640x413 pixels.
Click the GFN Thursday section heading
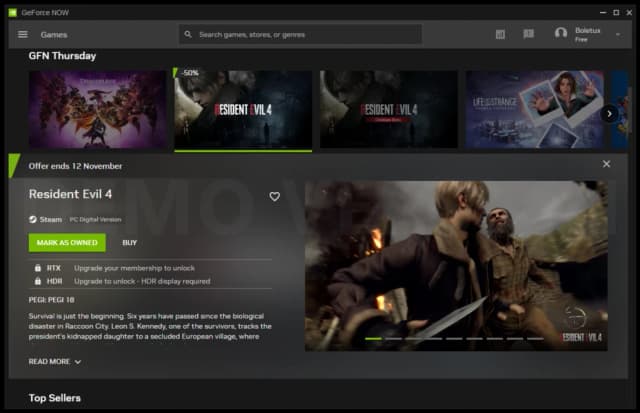[x=62, y=56]
